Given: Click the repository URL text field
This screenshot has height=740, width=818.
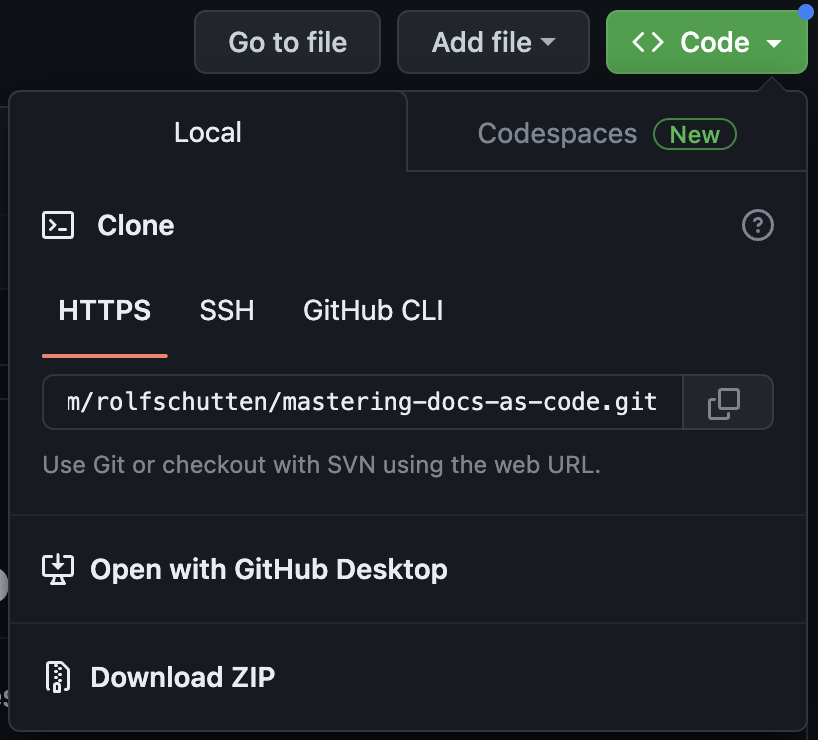Looking at the screenshot, I should click(x=362, y=402).
